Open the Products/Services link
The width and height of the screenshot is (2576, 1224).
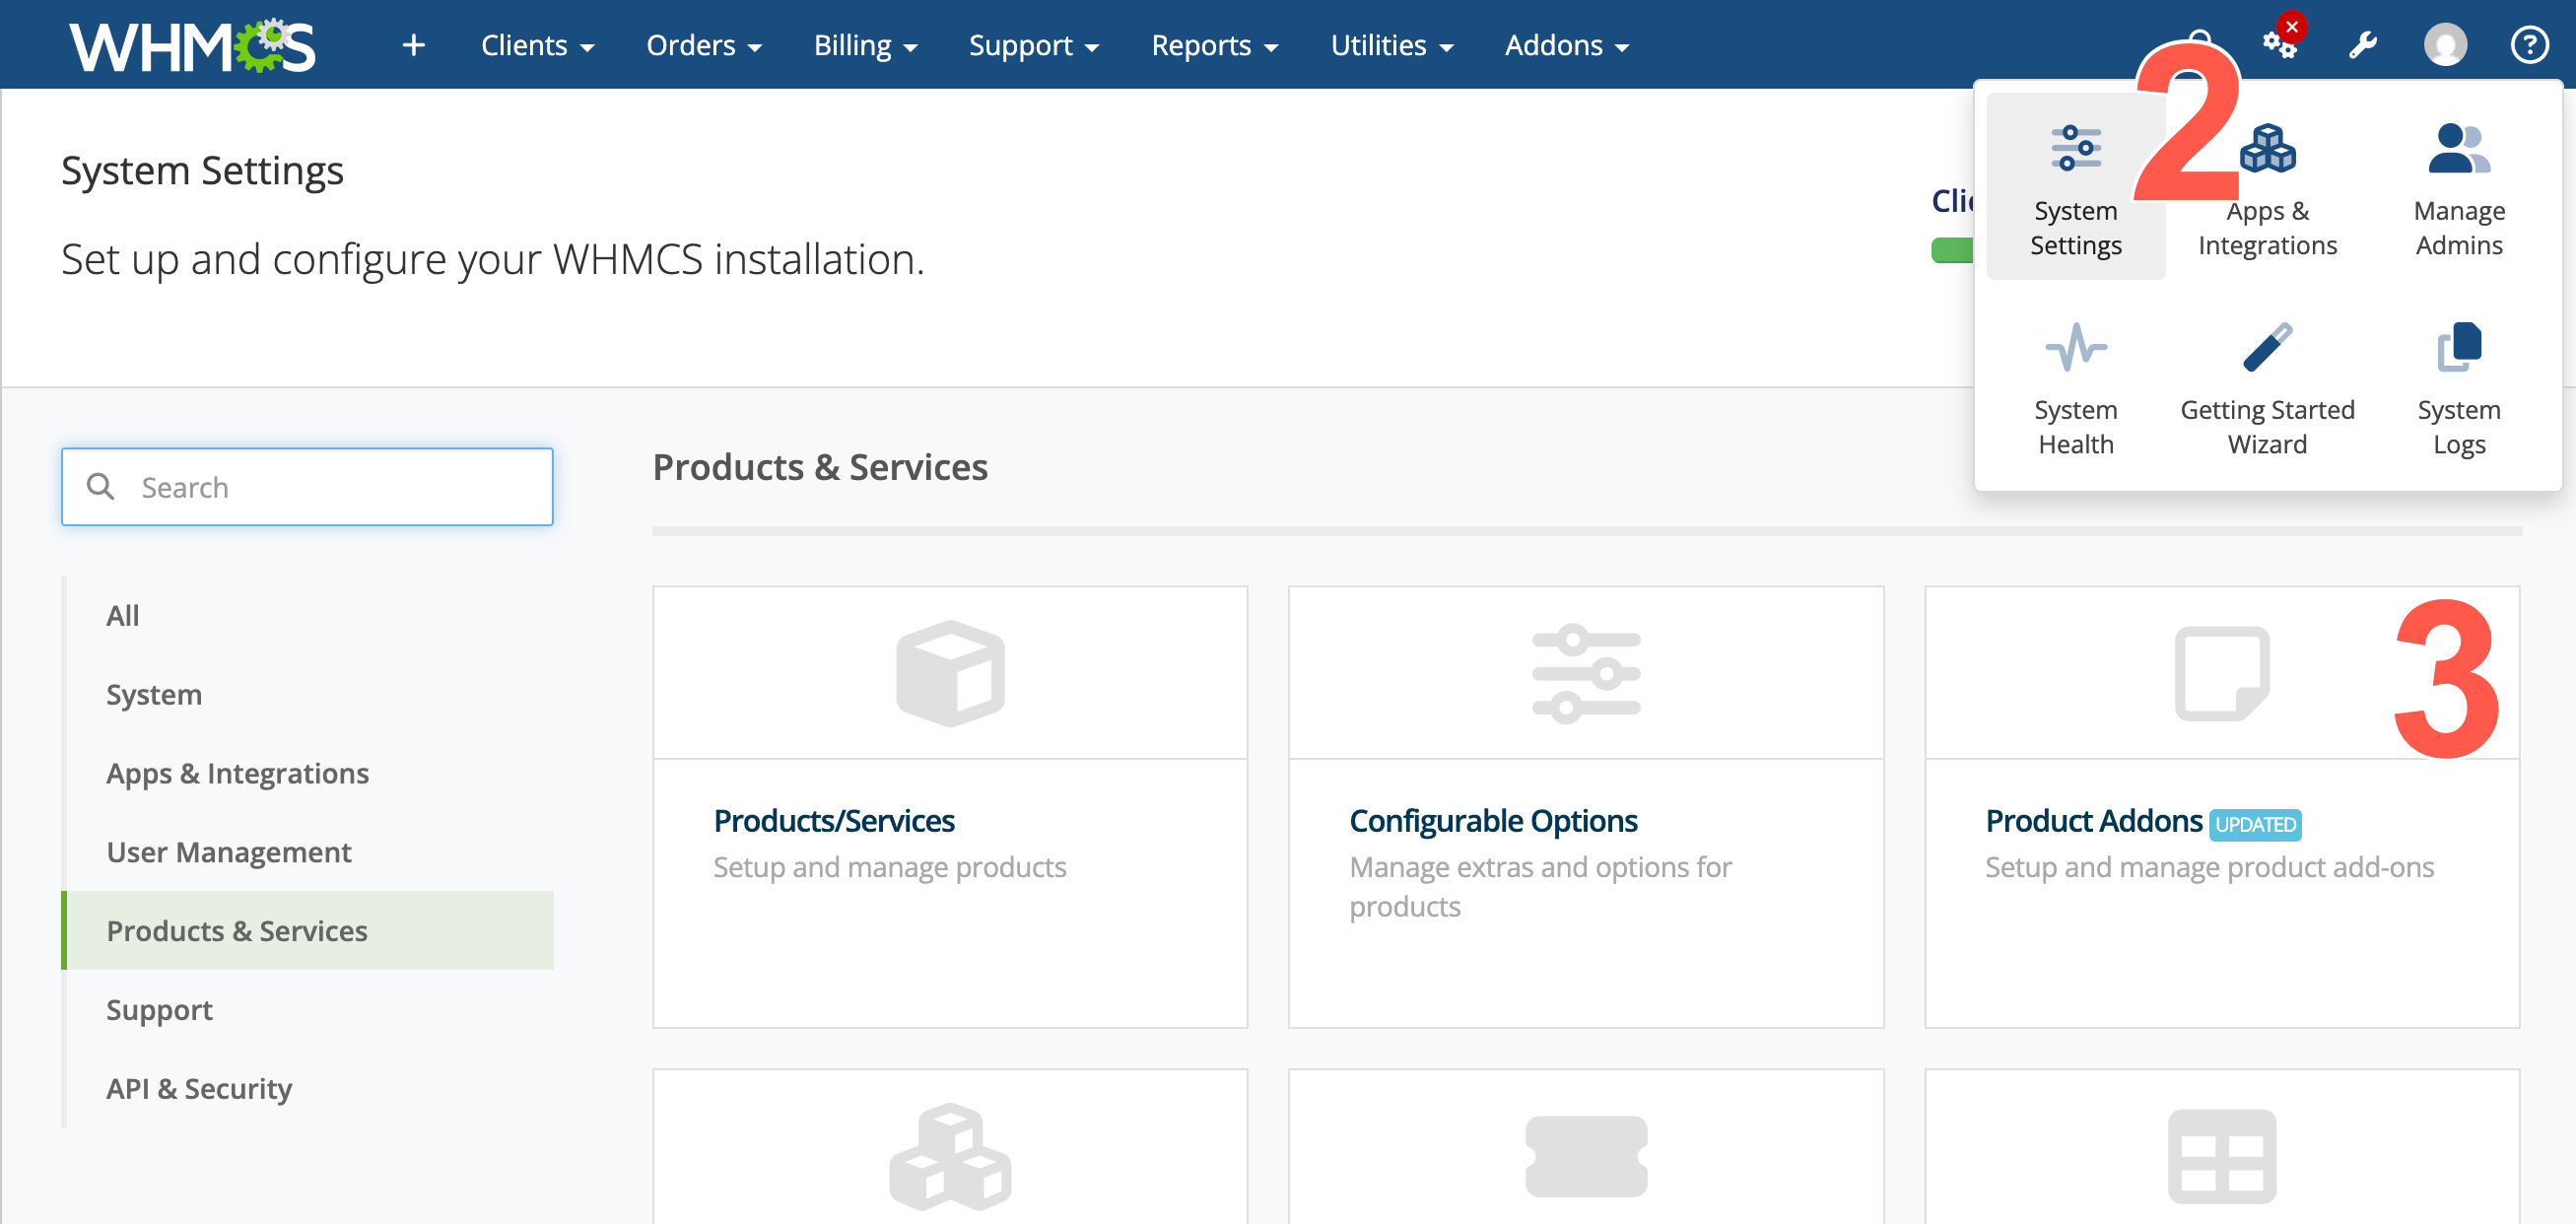(x=833, y=820)
